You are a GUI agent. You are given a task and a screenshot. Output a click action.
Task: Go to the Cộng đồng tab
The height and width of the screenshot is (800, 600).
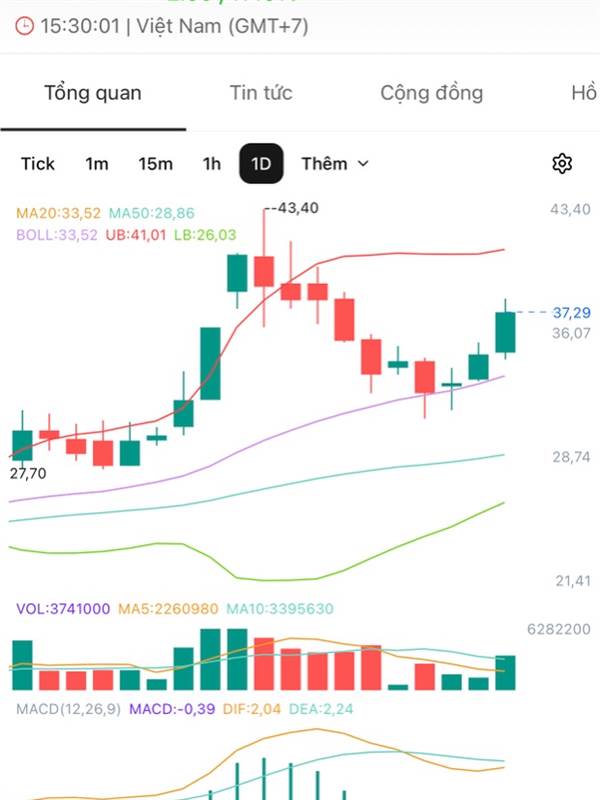point(431,93)
